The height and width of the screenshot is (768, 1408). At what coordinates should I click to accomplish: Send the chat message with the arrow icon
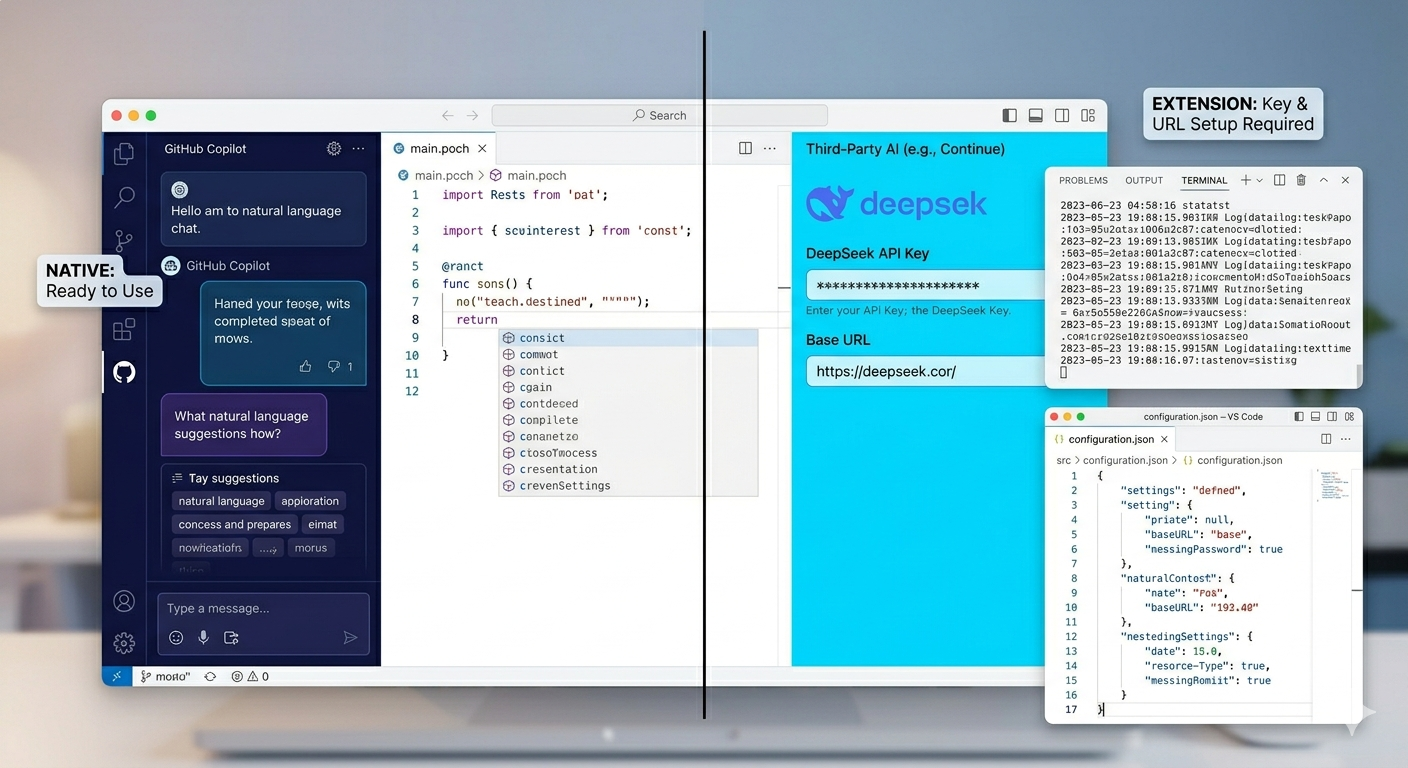(x=350, y=637)
